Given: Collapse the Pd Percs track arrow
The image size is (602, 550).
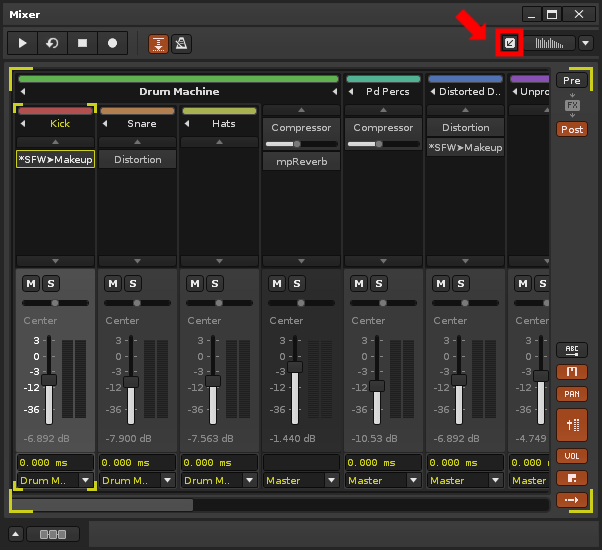Looking at the screenshot, I should (x=351, y=92).
